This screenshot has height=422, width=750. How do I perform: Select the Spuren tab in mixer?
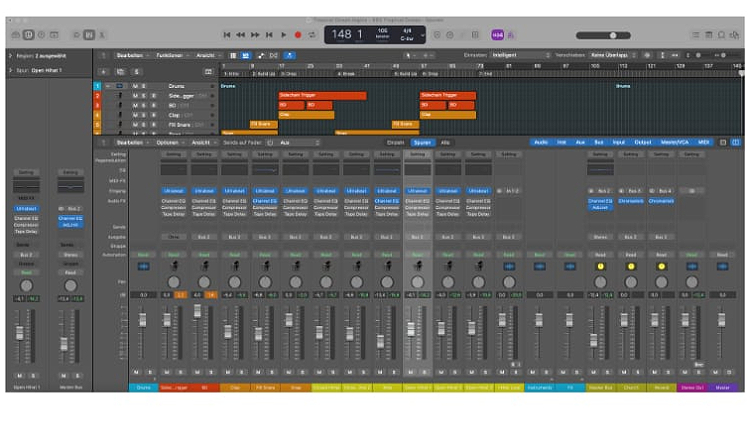click(x=421, y=143)
